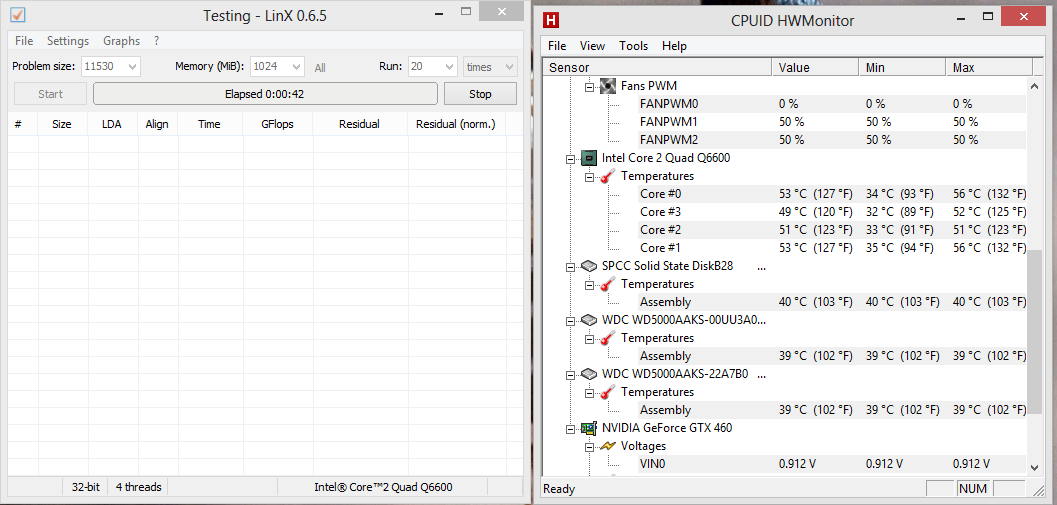This screenshot has height=505, width=1057.
Task: Open LinX Settings menu
Action: coord(68,40)
